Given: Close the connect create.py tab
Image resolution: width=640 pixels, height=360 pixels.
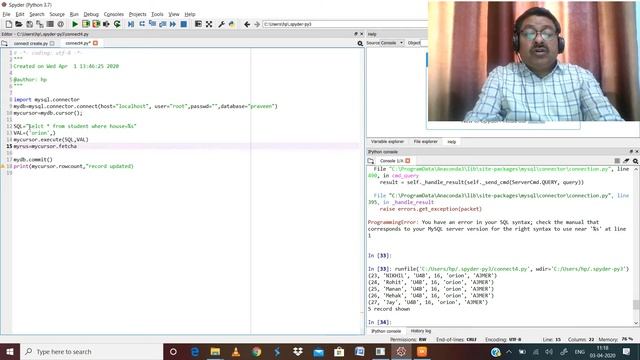Looking at the screenshot, I should pyautogui.click(x=52, y=43).
